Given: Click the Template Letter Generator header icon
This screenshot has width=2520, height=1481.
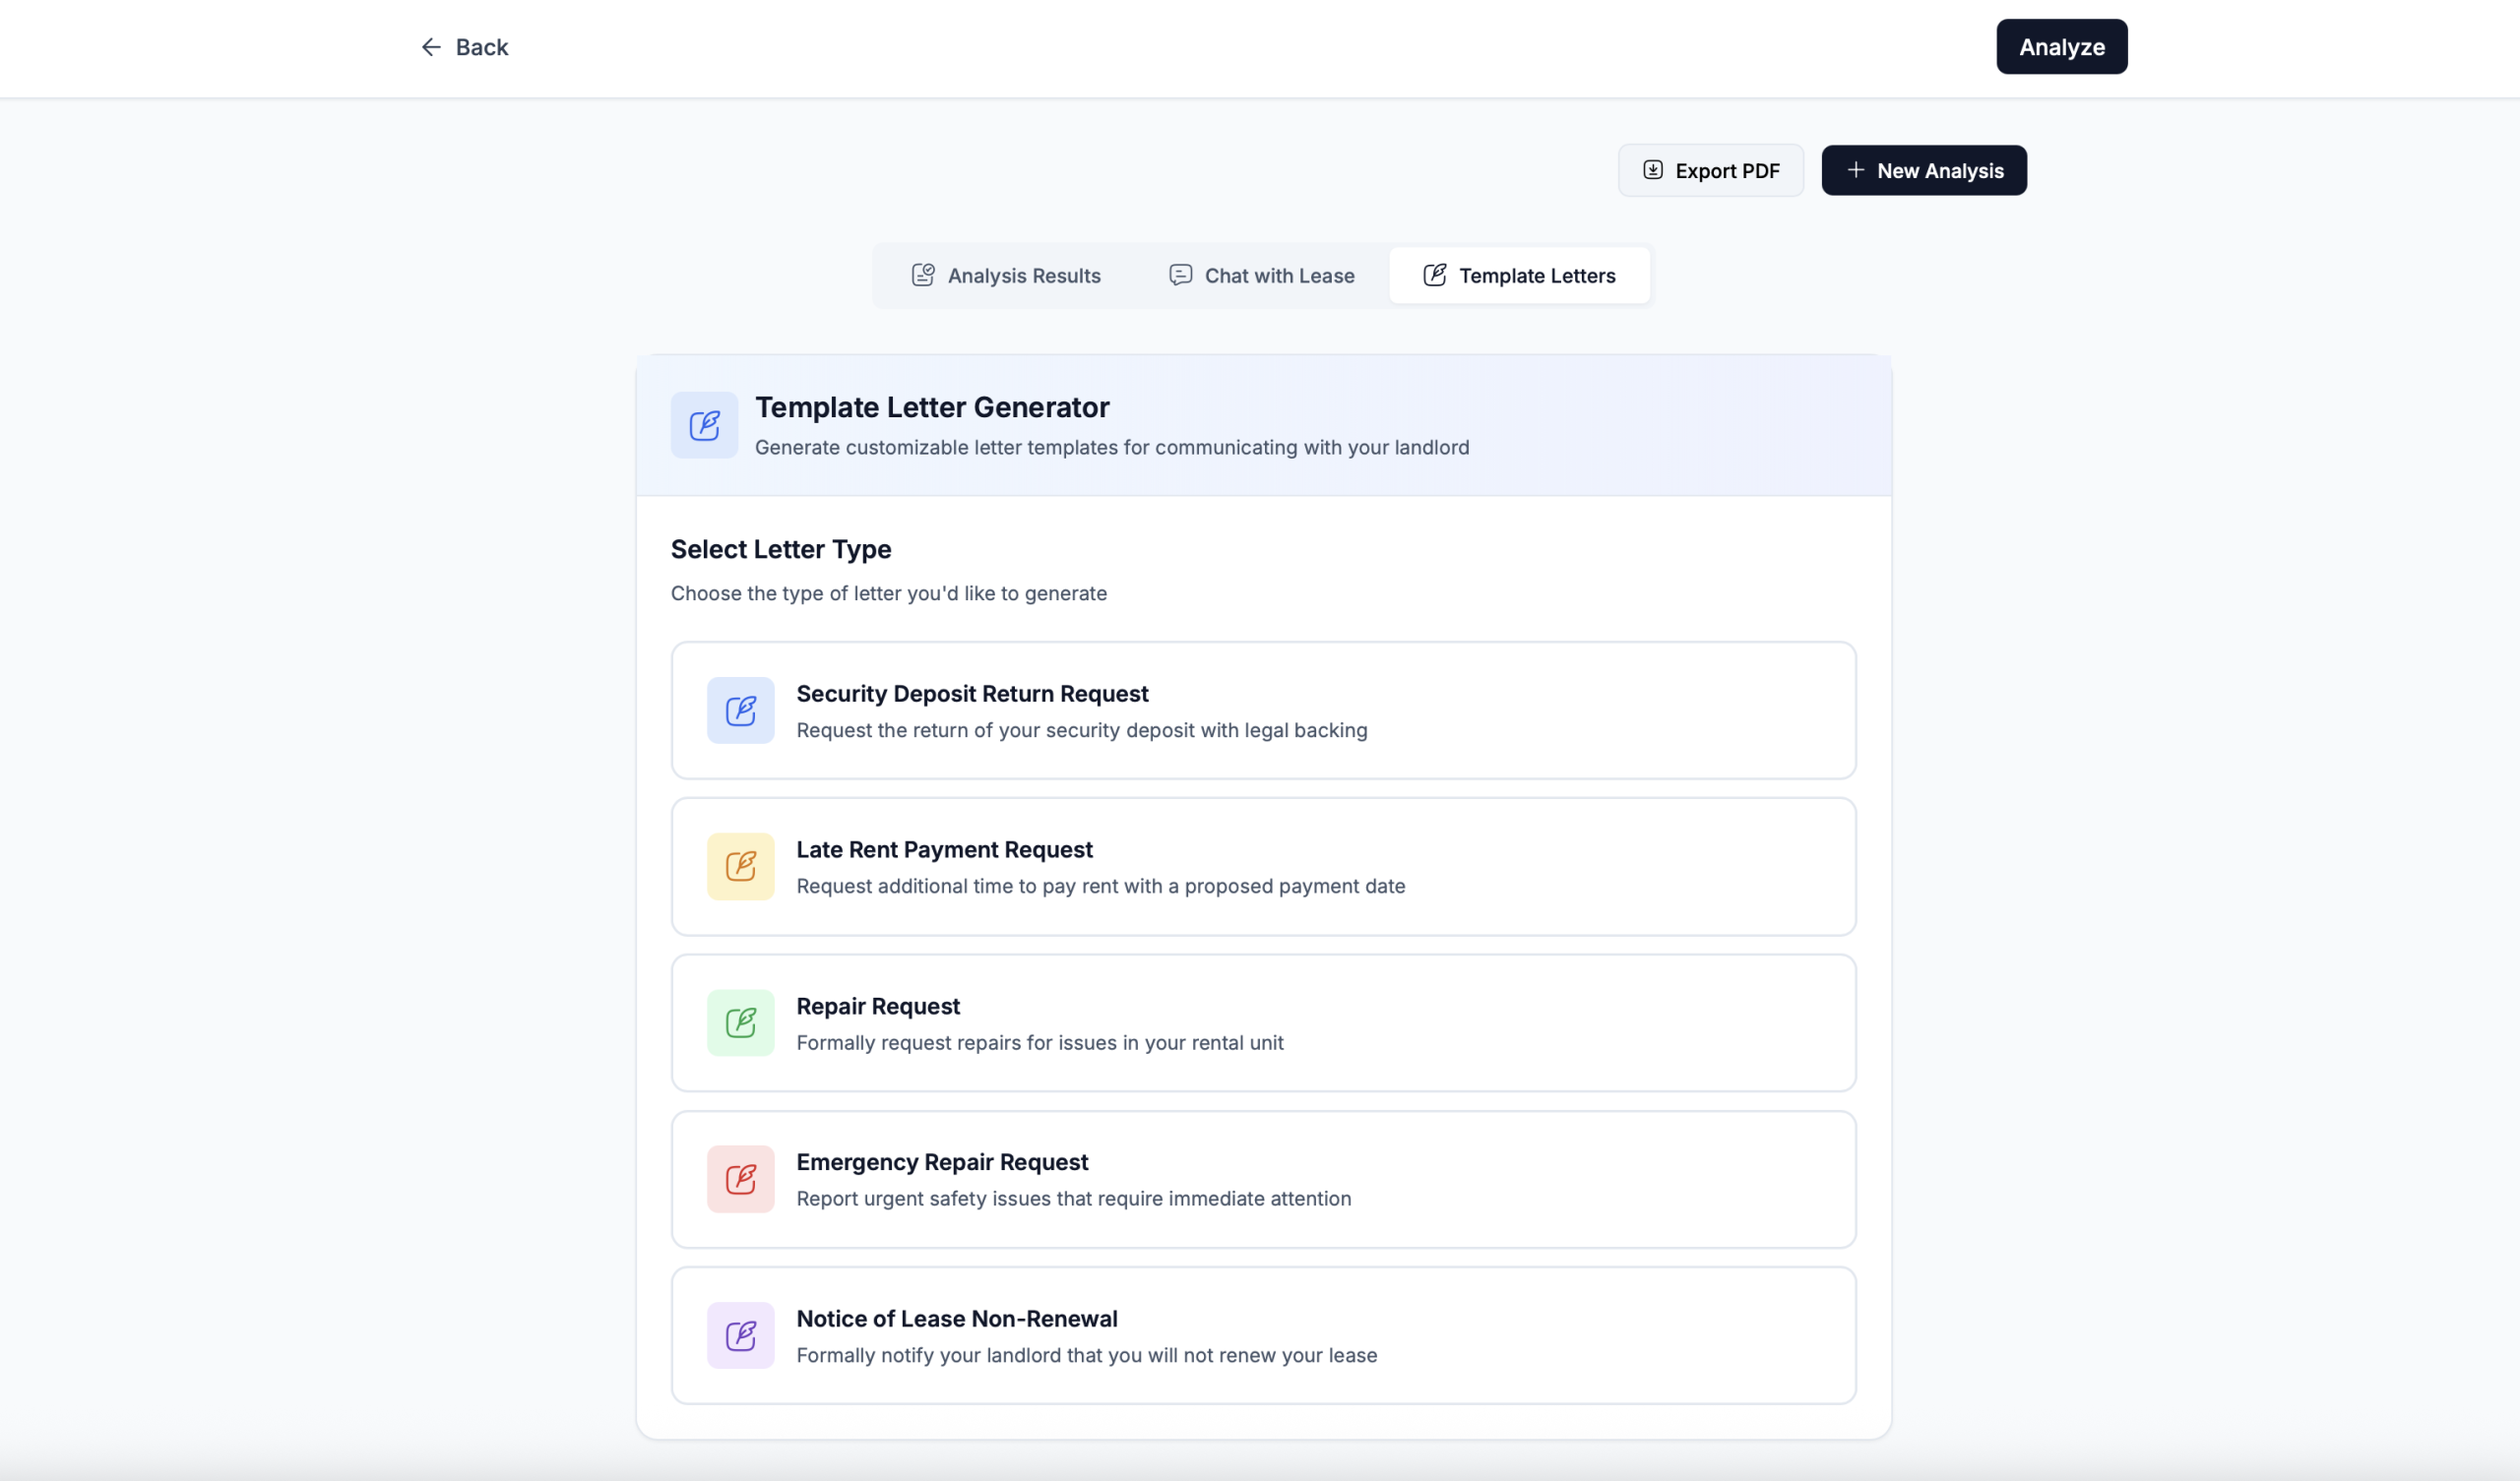Looking at the screenshot, I should tap(704, 425).
